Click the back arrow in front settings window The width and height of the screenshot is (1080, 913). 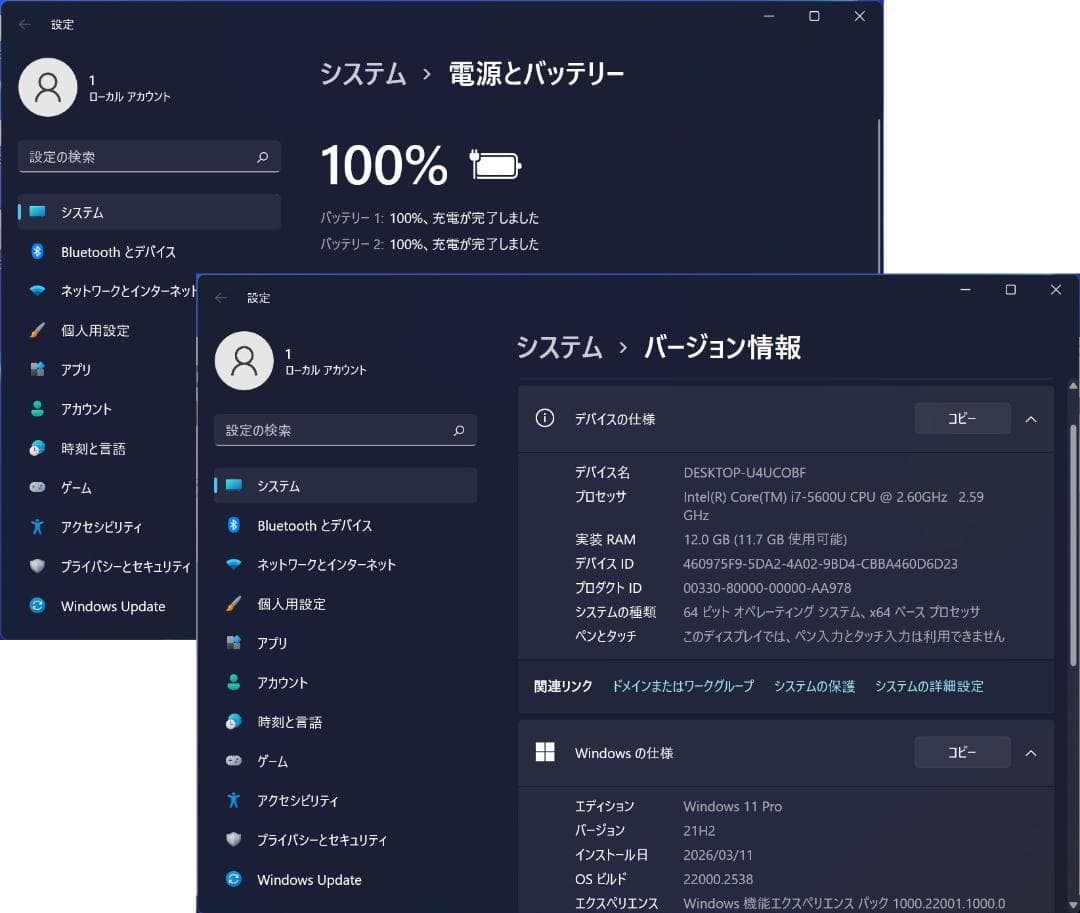221,297
